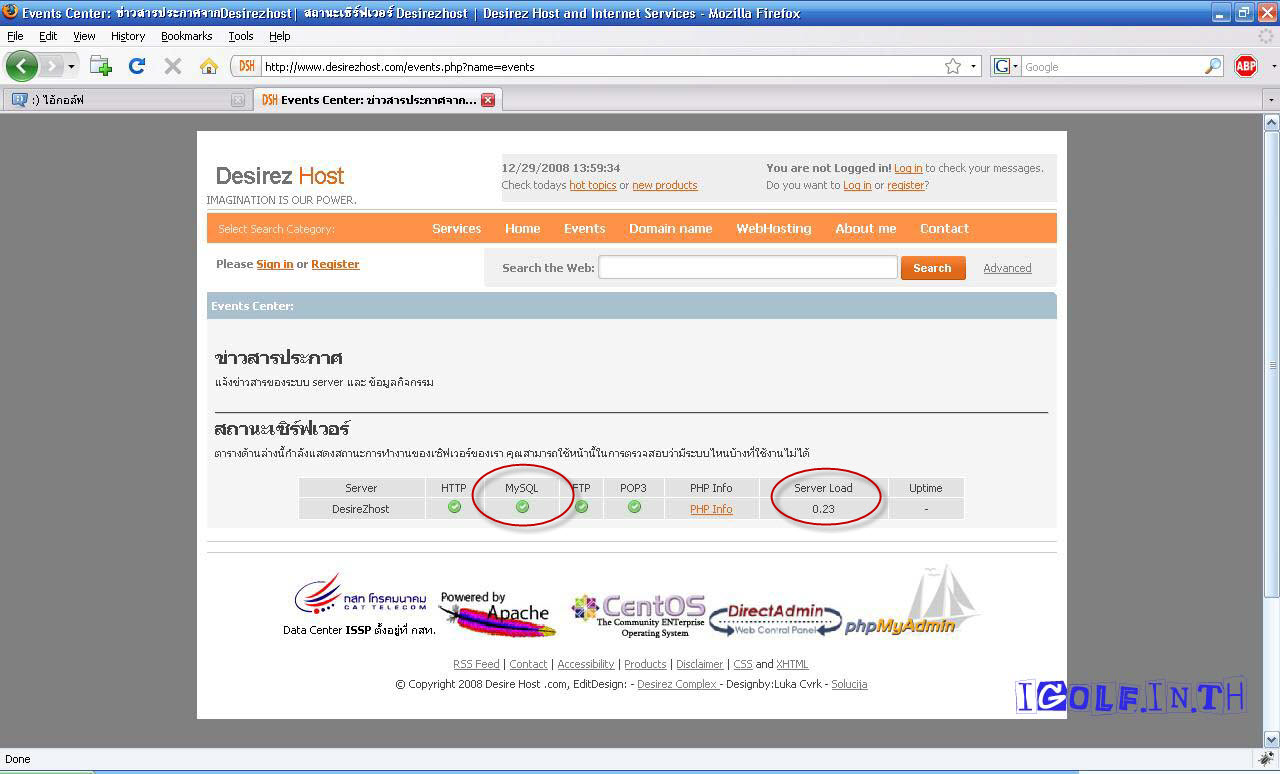Open the list all tabs dropdown
This screenshot has width=1280, height=774.
(1271, 100)
